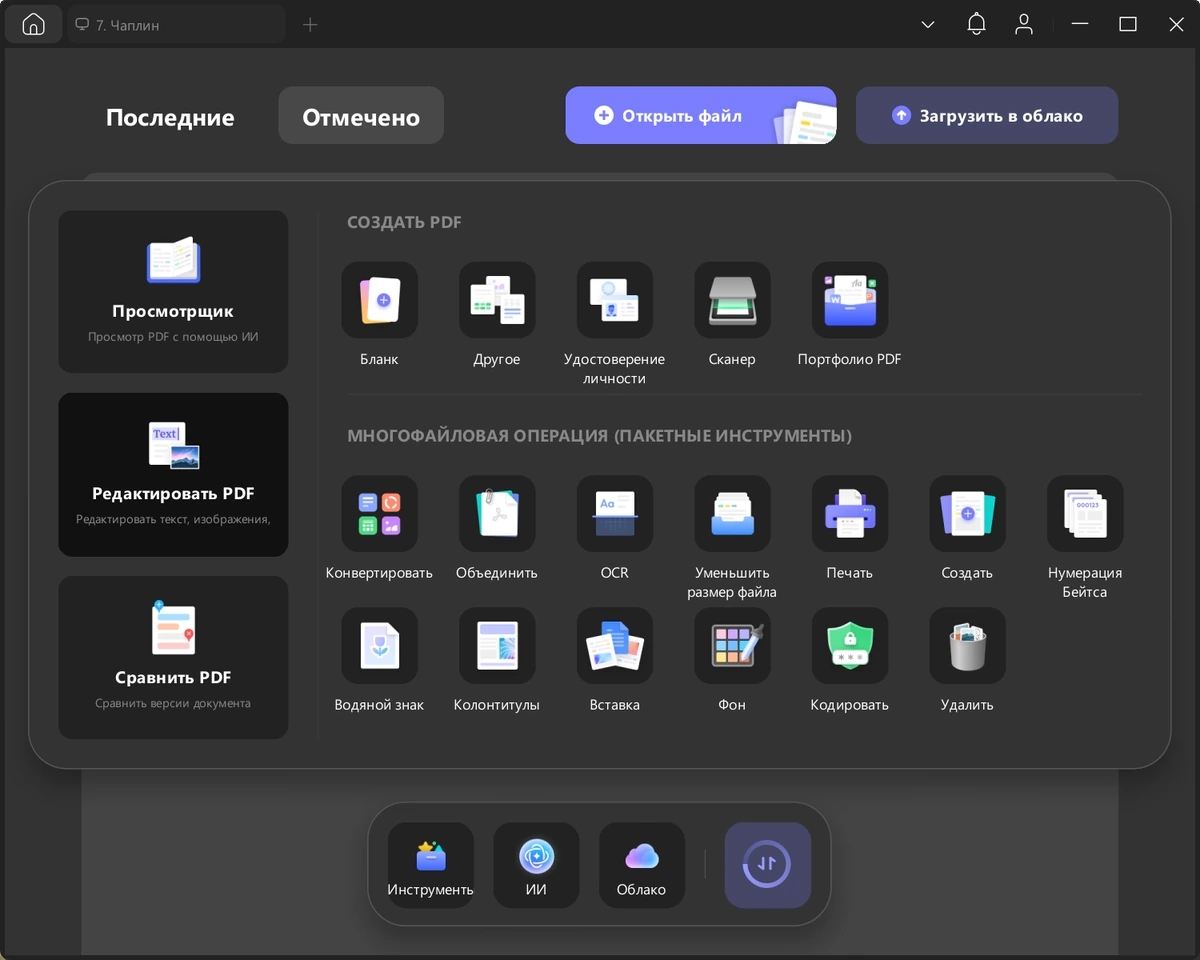Choose Другое create PDF option

click(497, 300)
